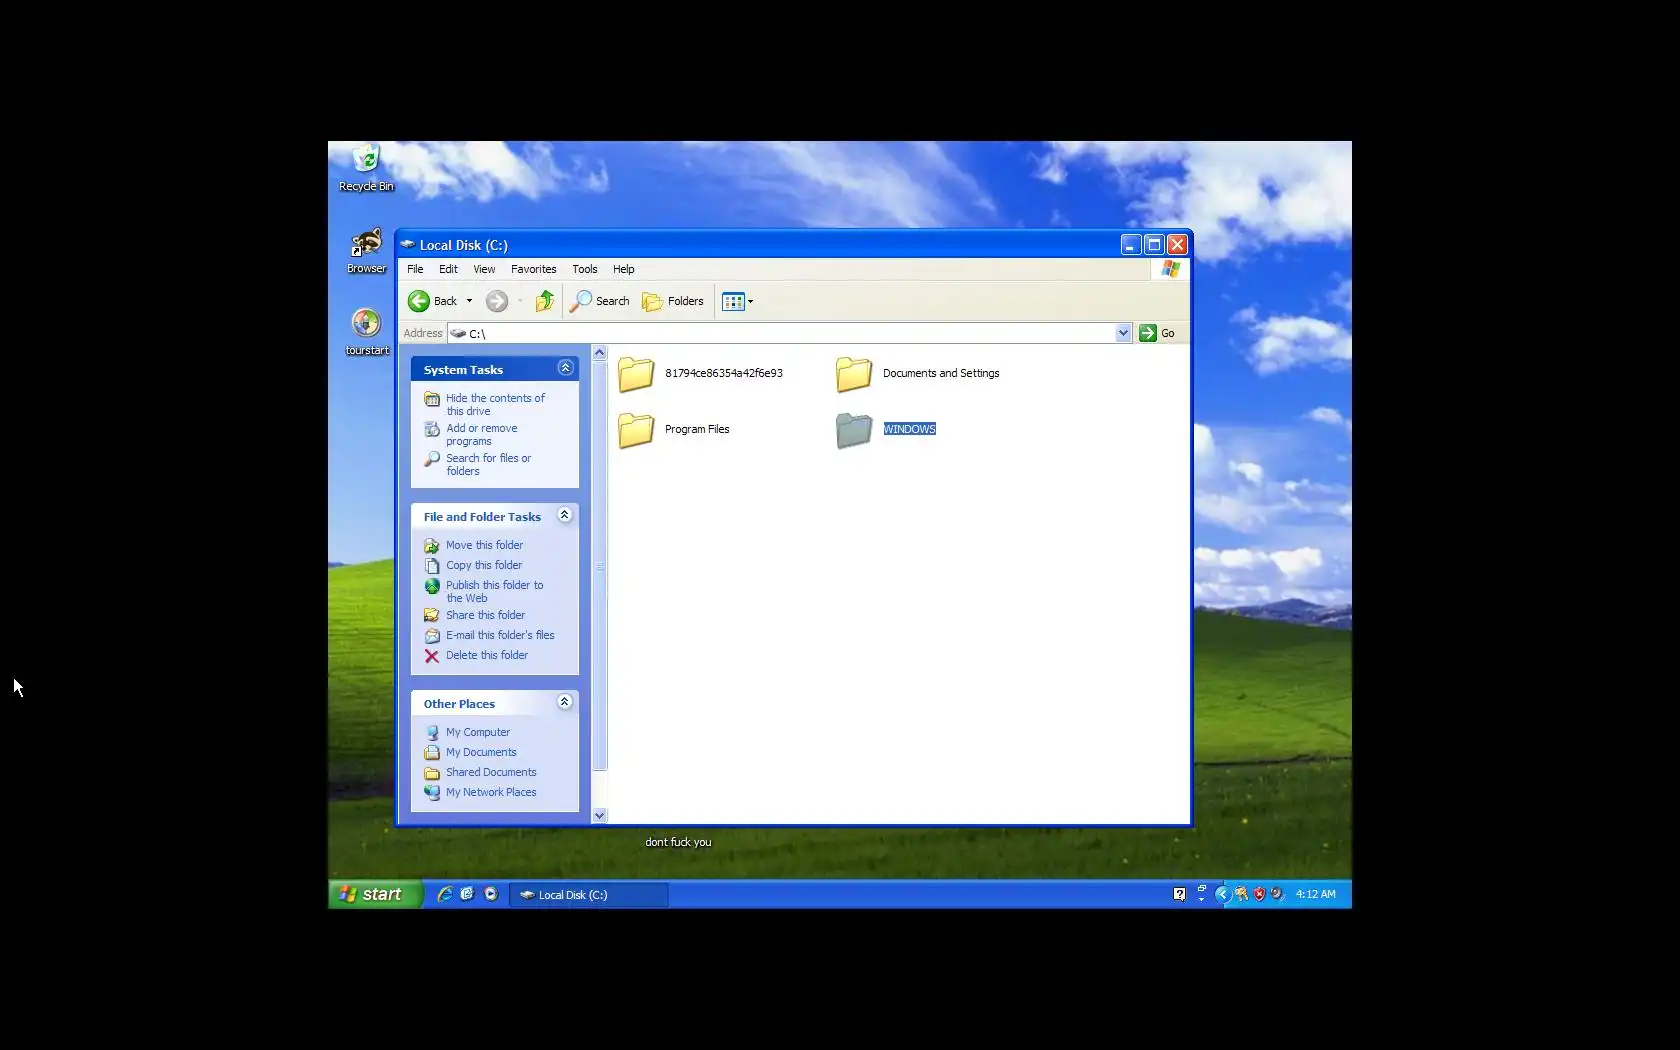Open the Search pane from the toolbar

coord(600,301)
